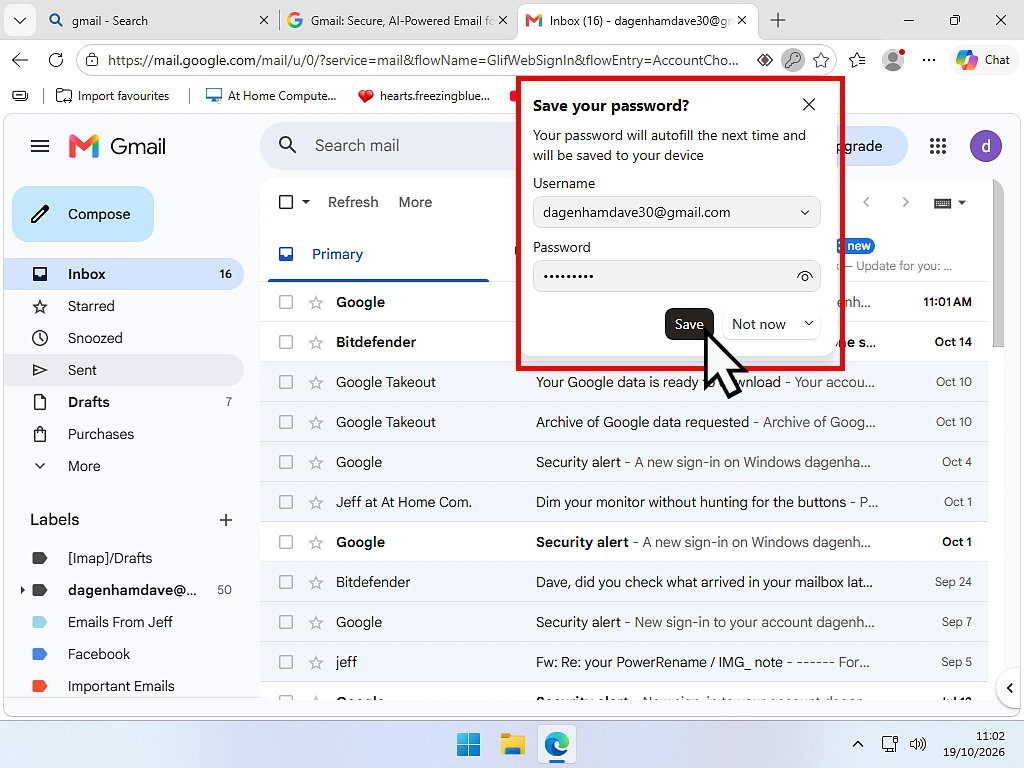Tick checkbox for Google Oct 4 security alert
The width and height of the screenshot is (1024, 768).
pyautogui.click(x=286, y=462)
